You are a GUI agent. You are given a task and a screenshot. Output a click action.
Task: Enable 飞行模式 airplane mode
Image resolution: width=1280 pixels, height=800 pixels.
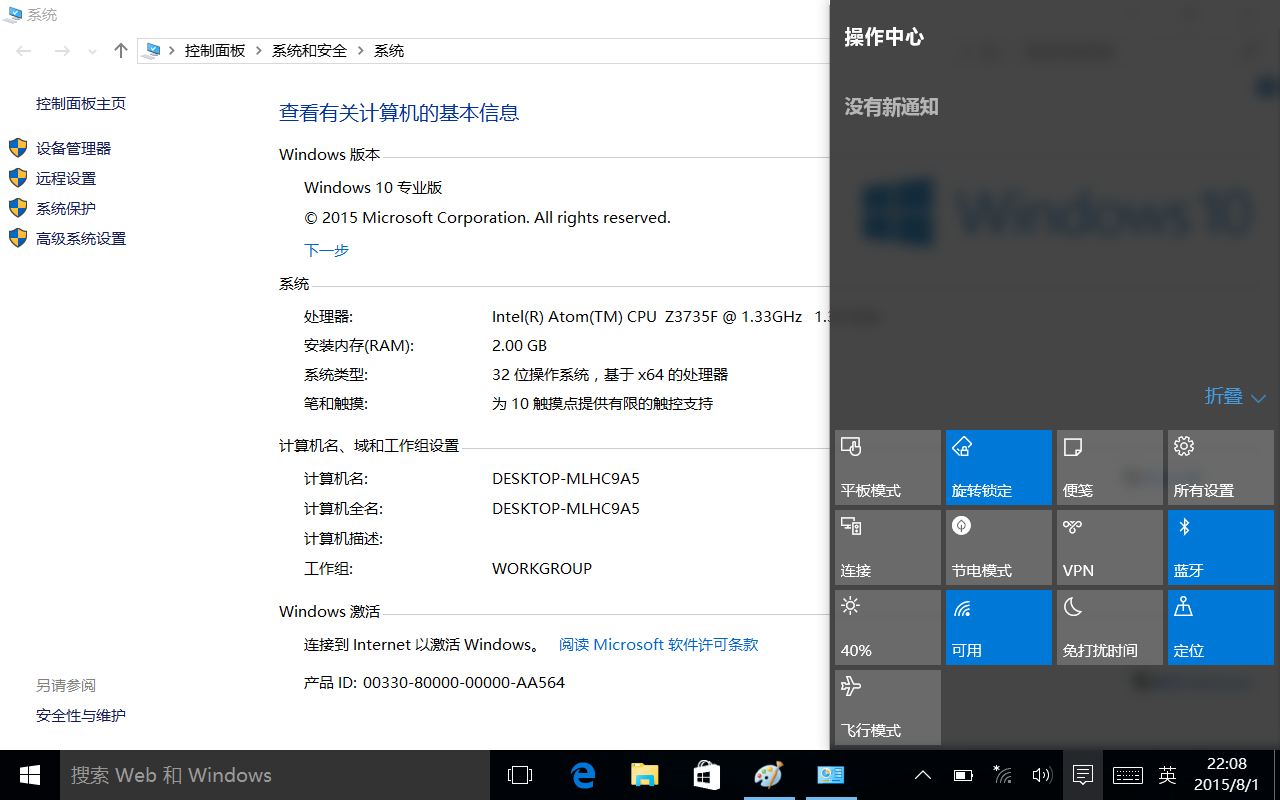[x=888, y=707]
